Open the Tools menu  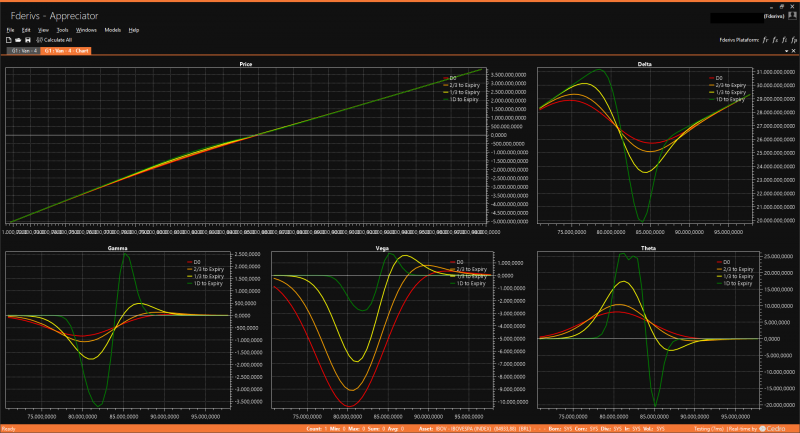click(62, 30)
